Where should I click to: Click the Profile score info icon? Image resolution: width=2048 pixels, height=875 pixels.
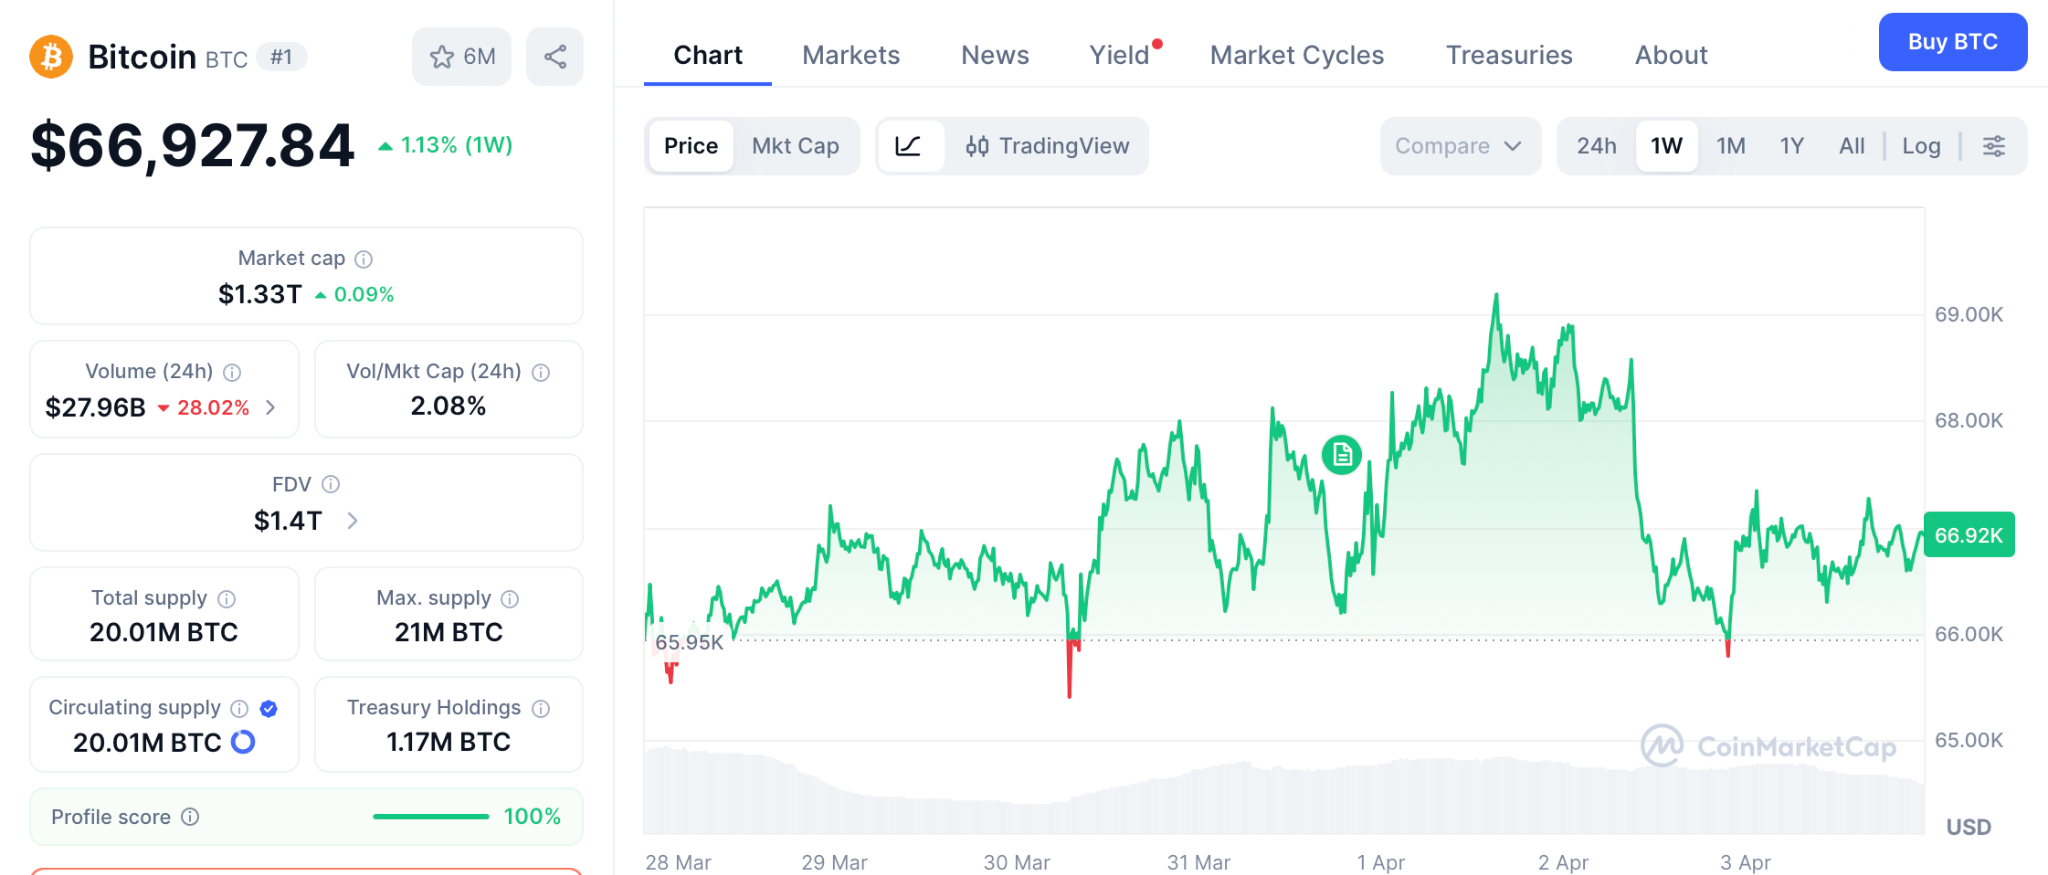coord(190,817)
